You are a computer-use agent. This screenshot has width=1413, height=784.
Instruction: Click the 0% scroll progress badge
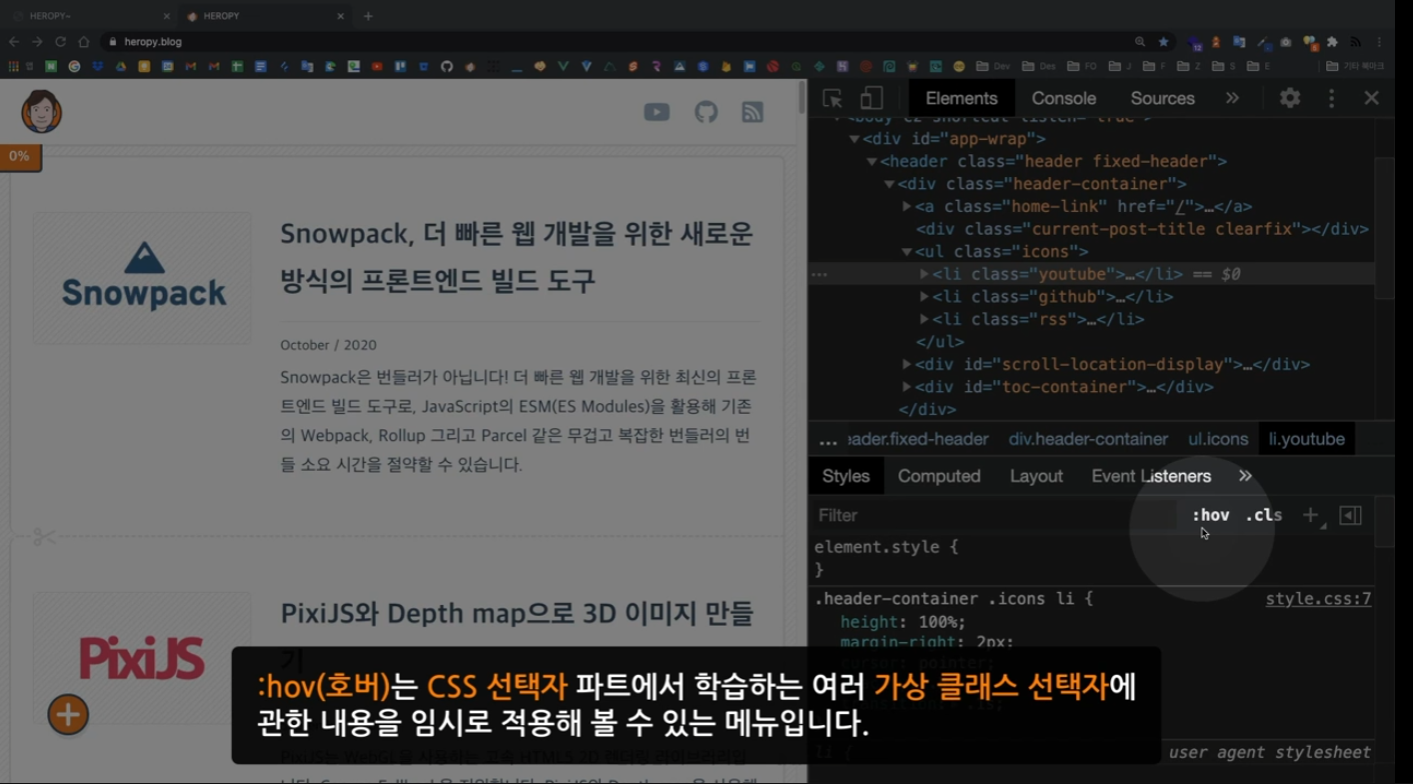(20, 157)
